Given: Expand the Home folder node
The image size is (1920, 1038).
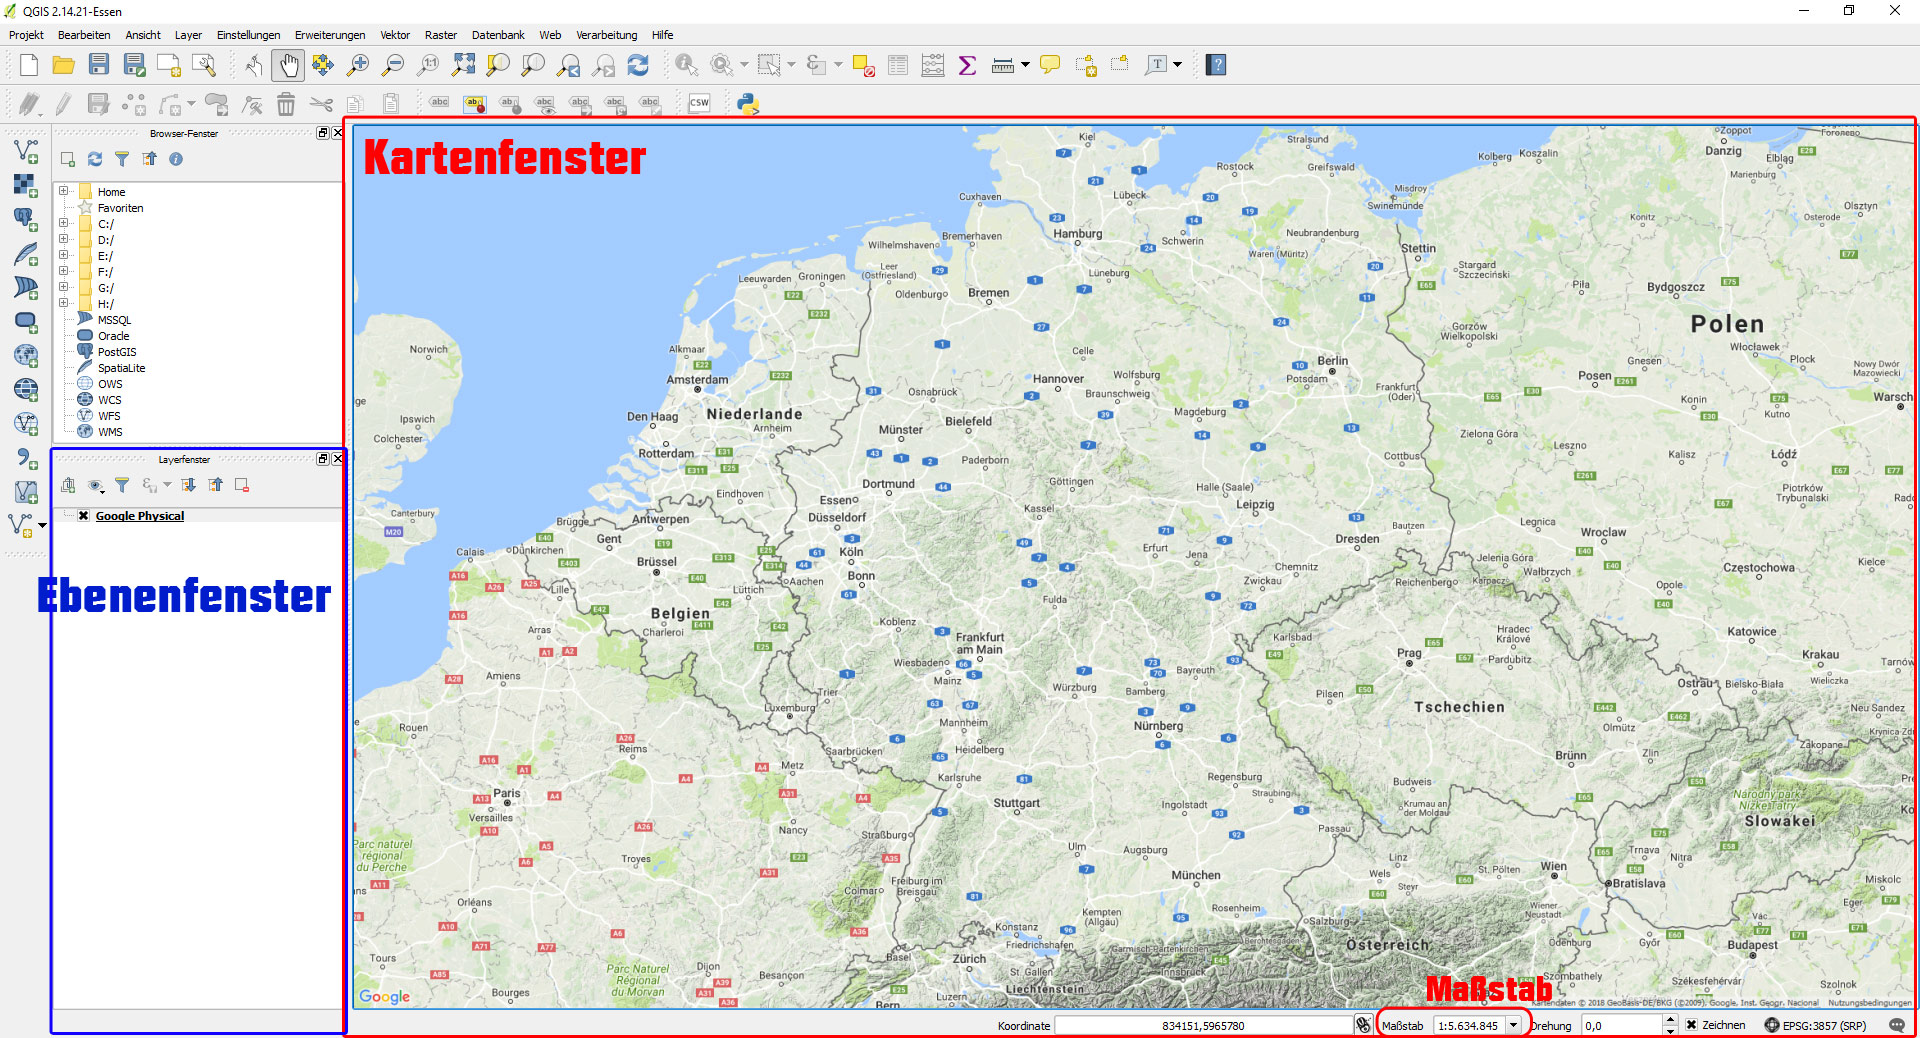Looking at the screenshot, I should point(63,191).
